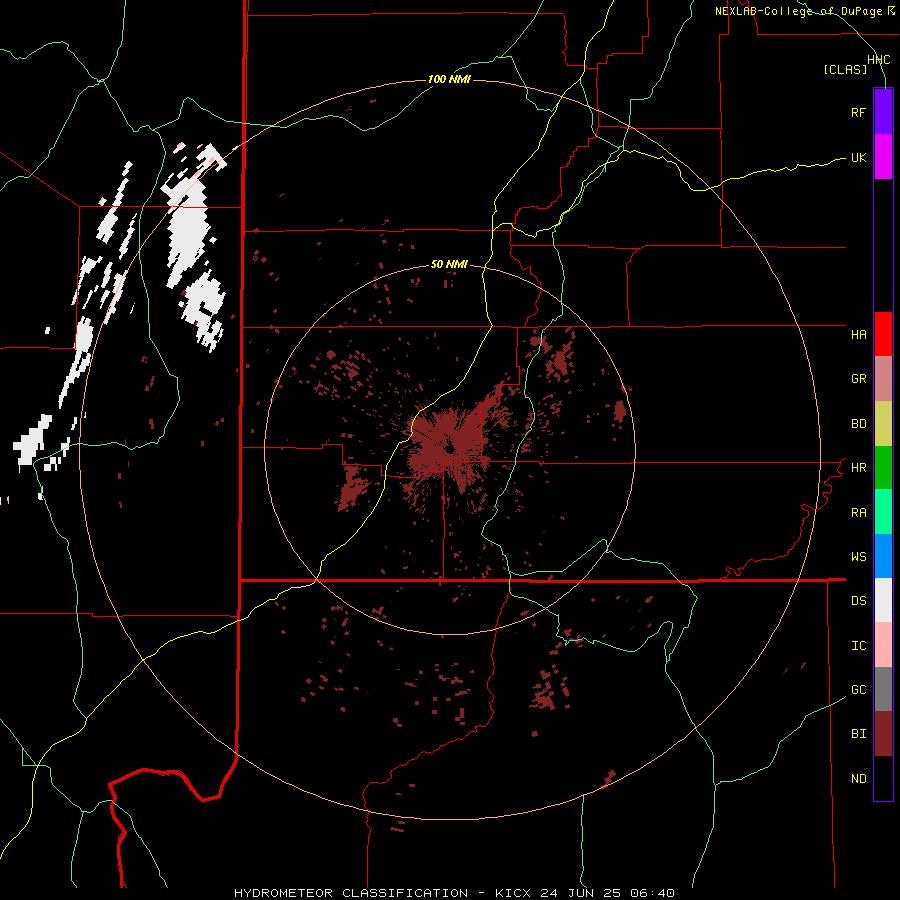Click the ND legend label

tap(858, 779)
